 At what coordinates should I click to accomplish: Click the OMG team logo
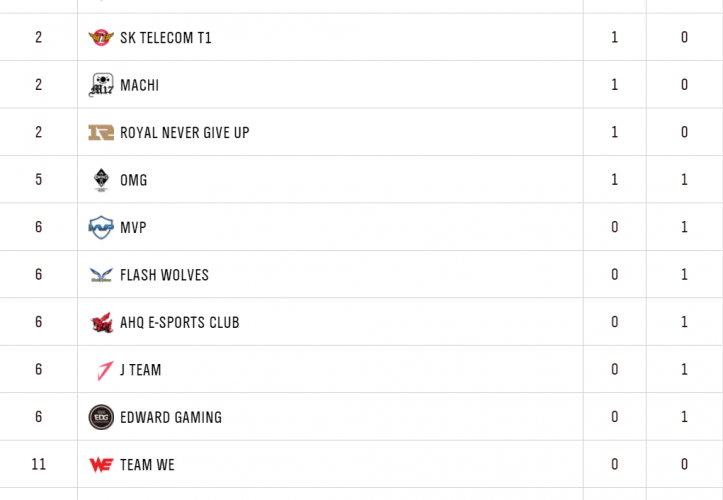tap(101, 180)
